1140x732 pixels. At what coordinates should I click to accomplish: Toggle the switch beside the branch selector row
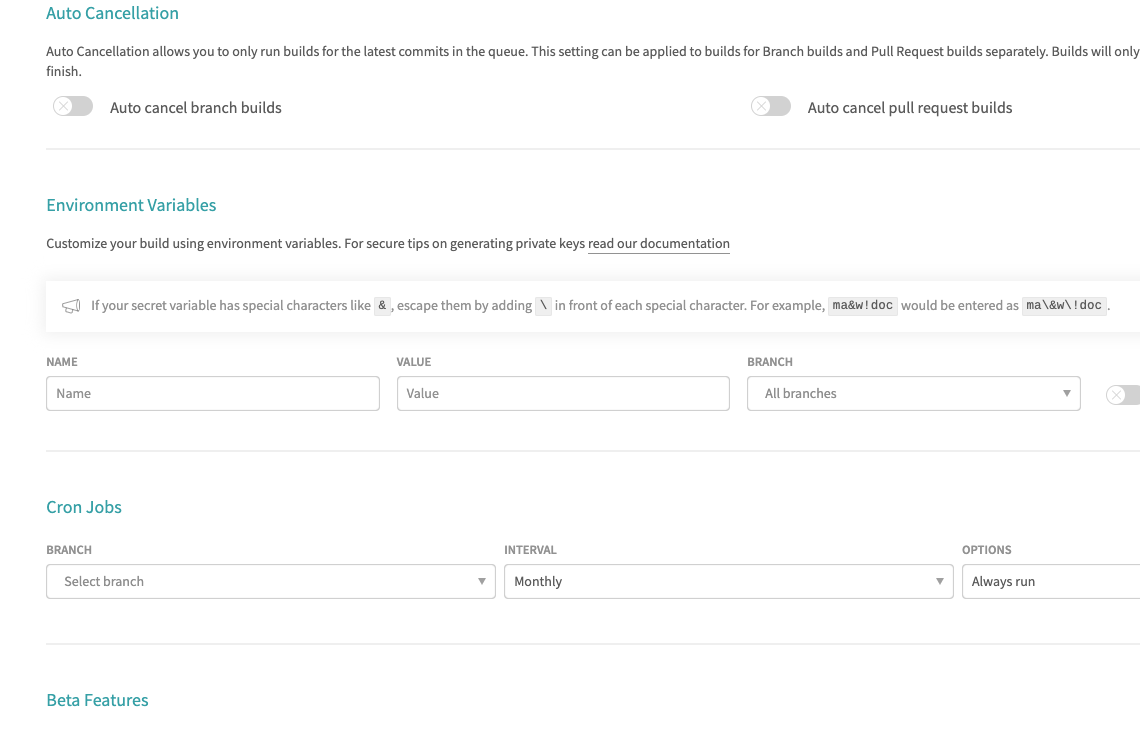tap(1123, 395)
